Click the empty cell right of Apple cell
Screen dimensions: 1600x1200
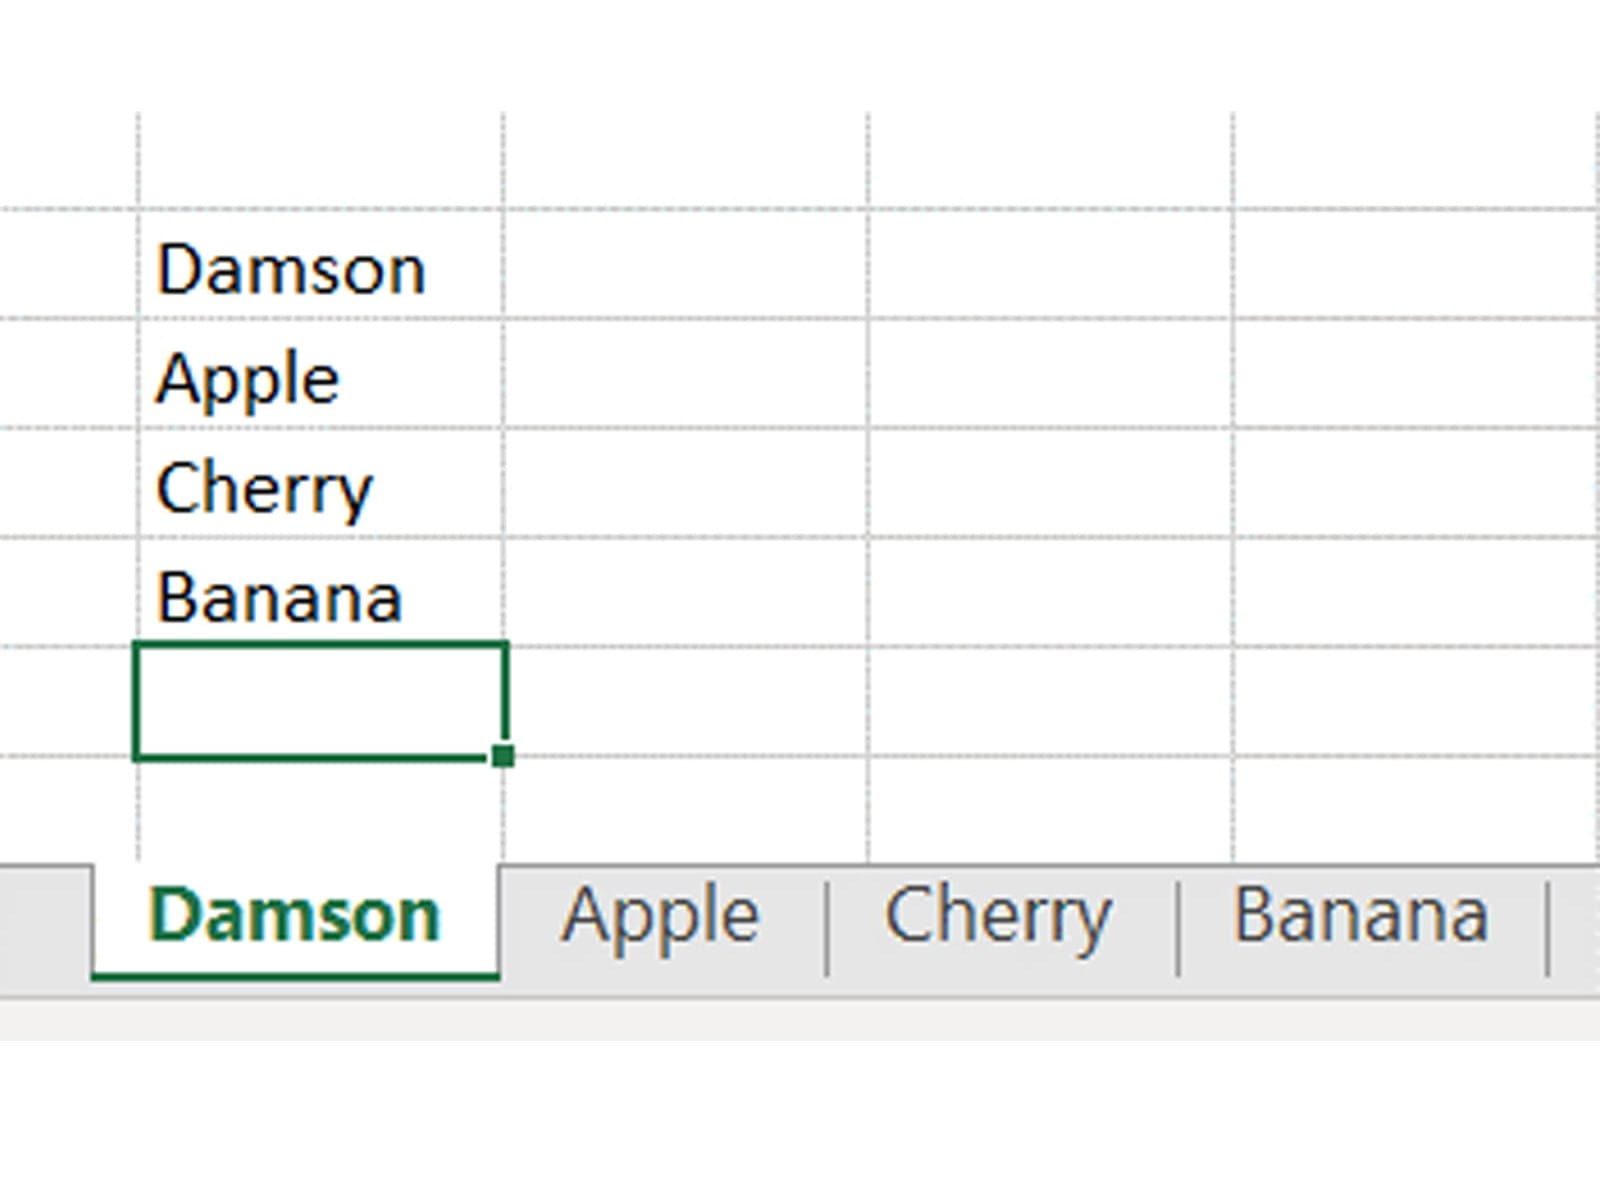tap(685, 375)
